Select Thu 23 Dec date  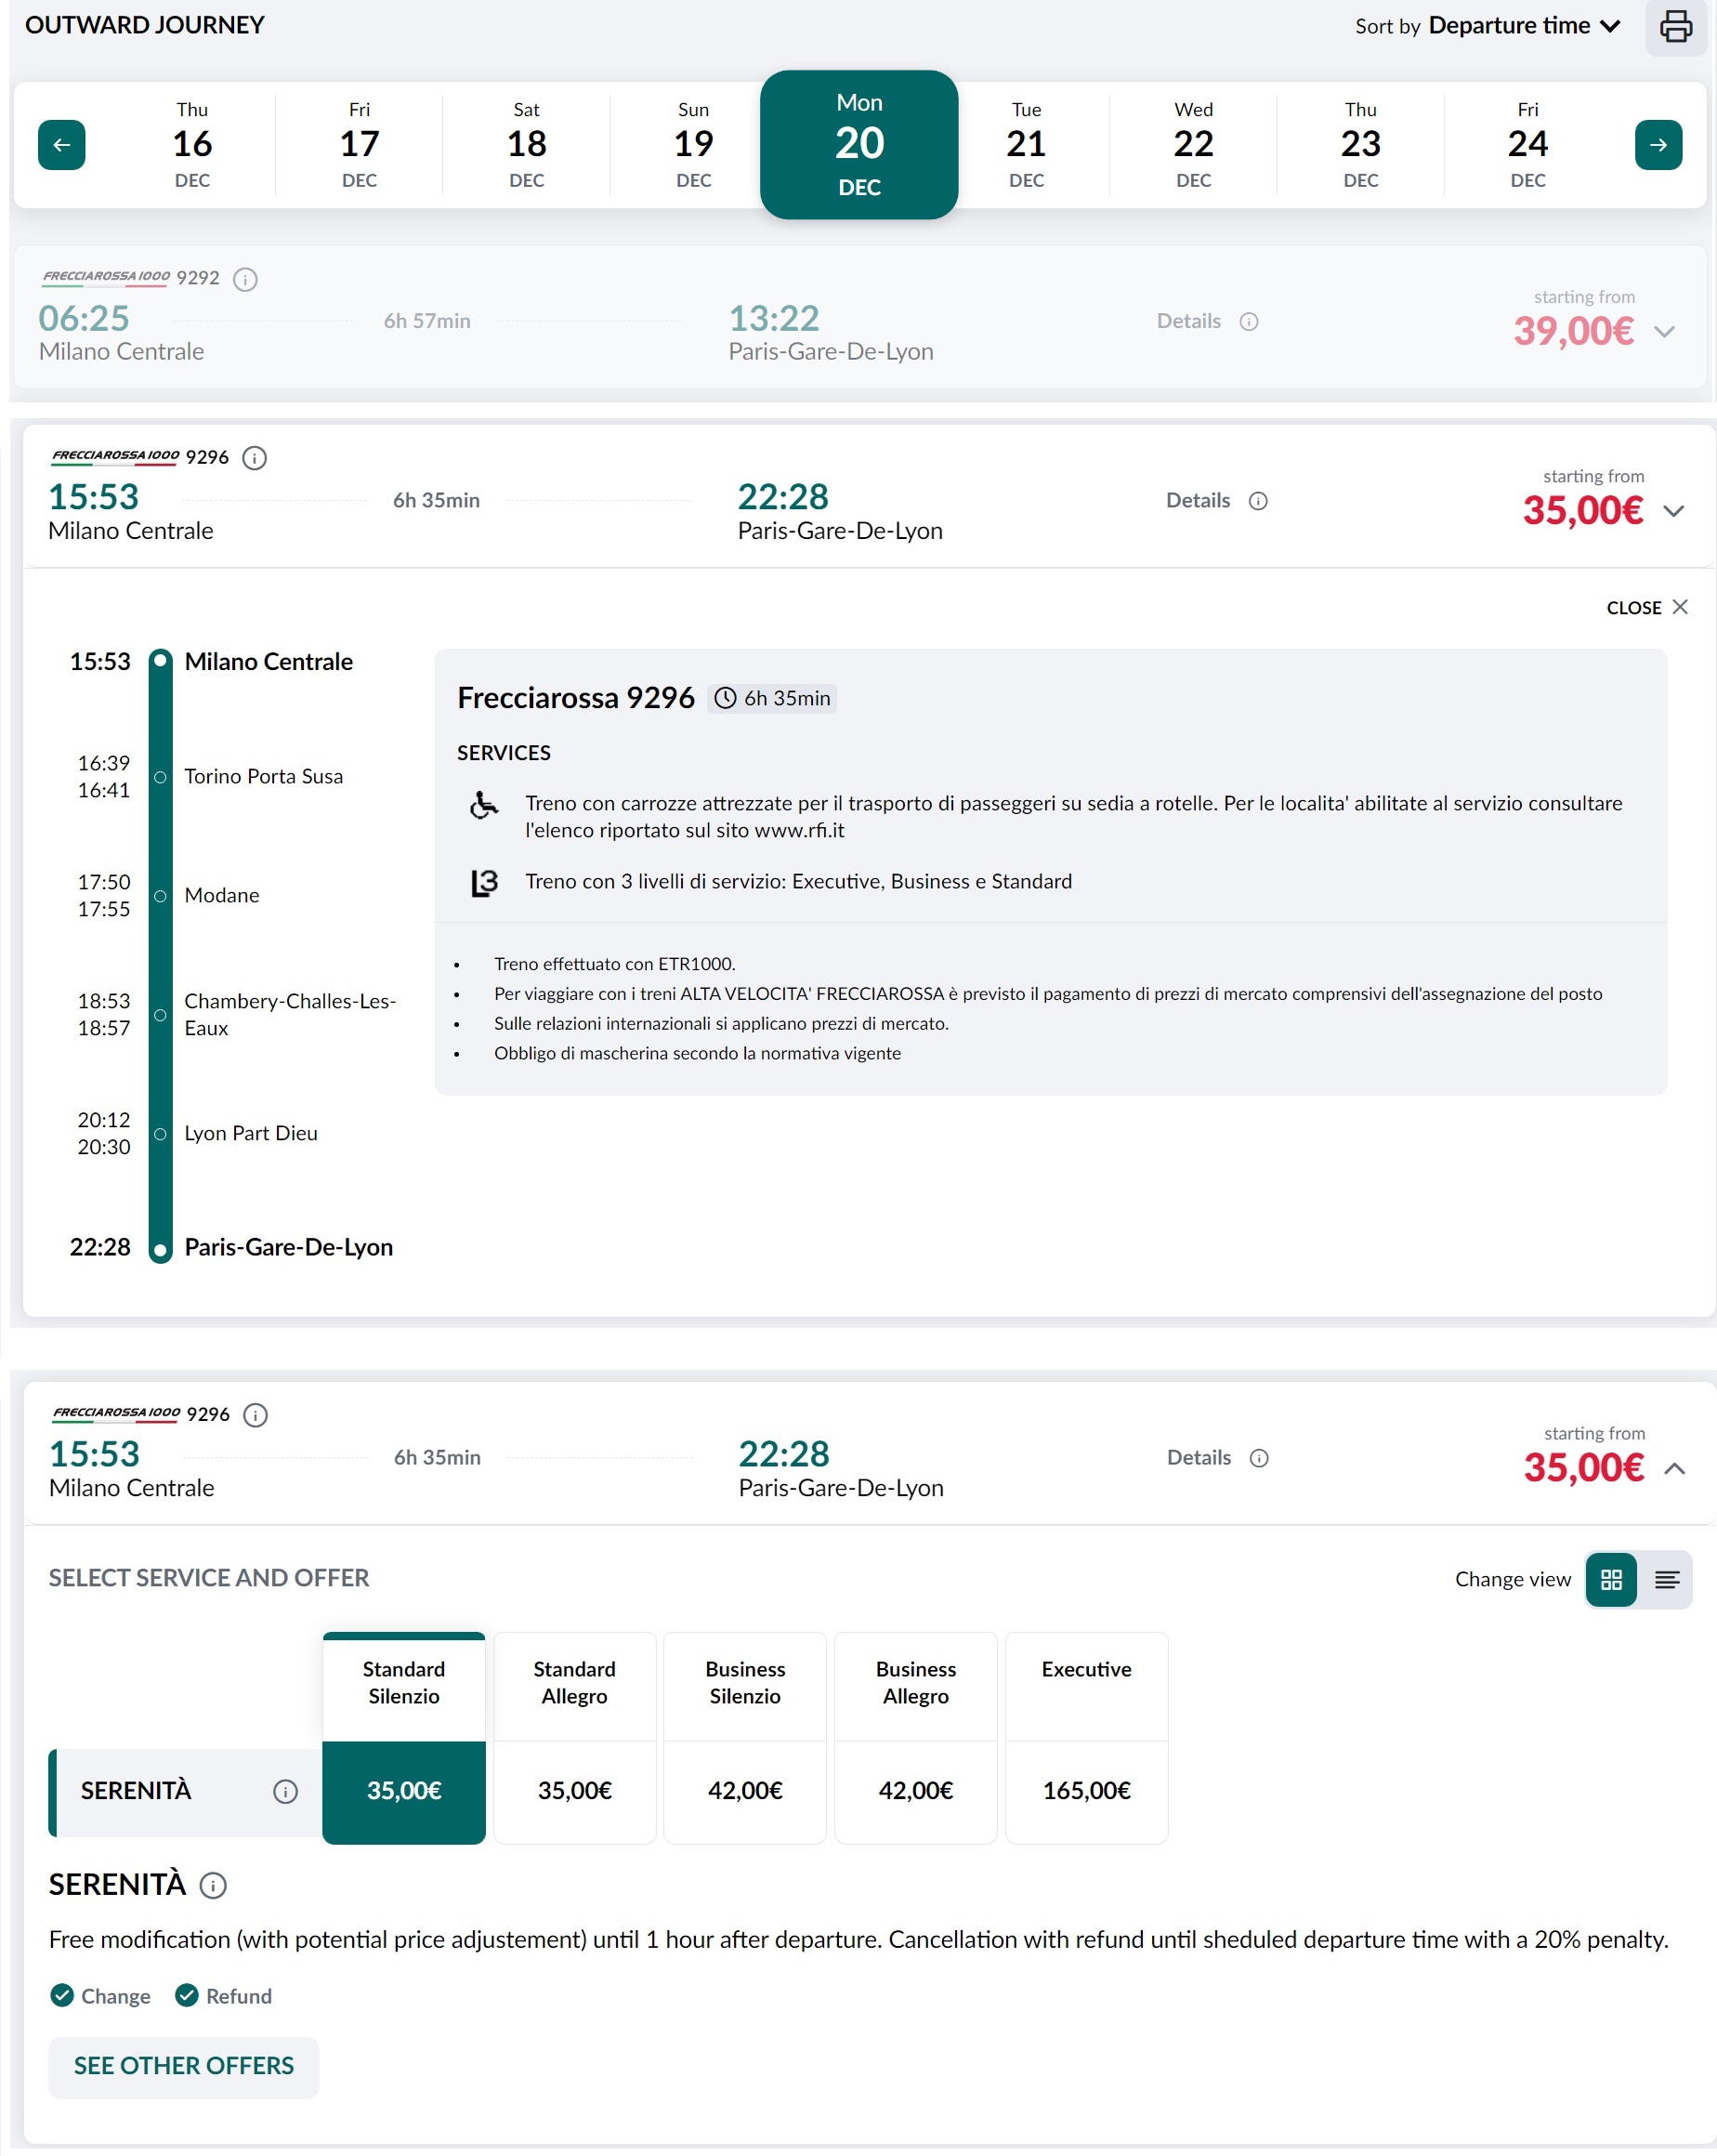pyautogui.click(x=1360, y=145)
